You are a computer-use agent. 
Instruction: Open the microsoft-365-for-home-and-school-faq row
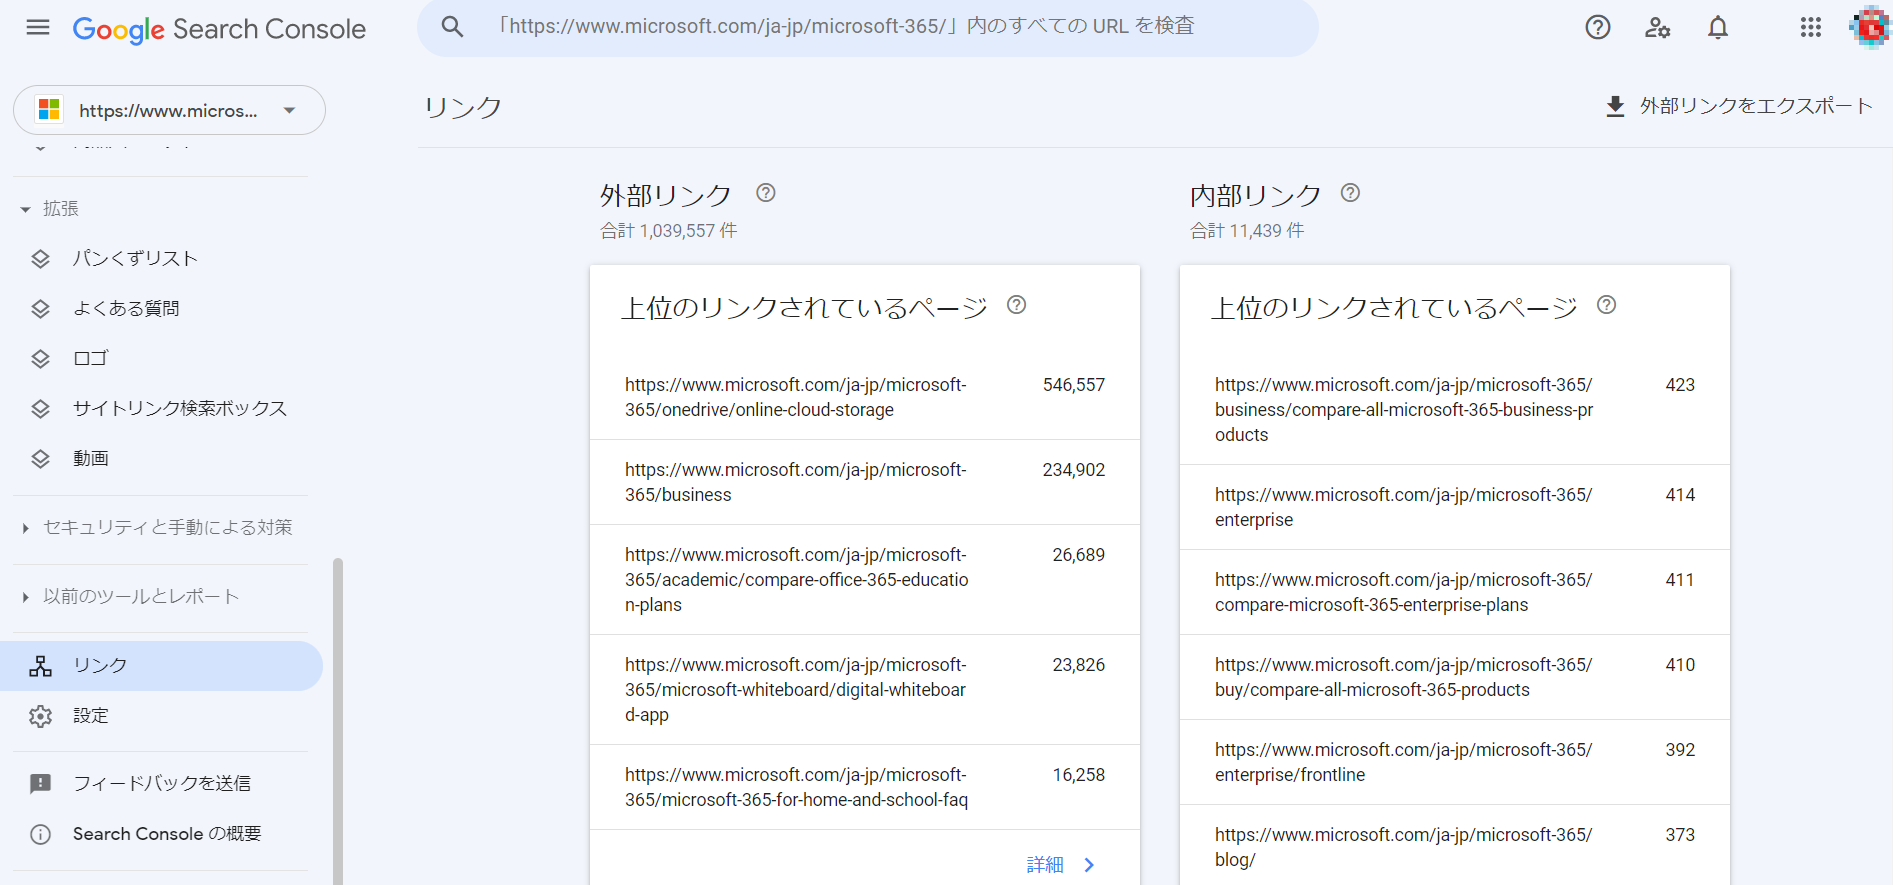pos(865,787)
